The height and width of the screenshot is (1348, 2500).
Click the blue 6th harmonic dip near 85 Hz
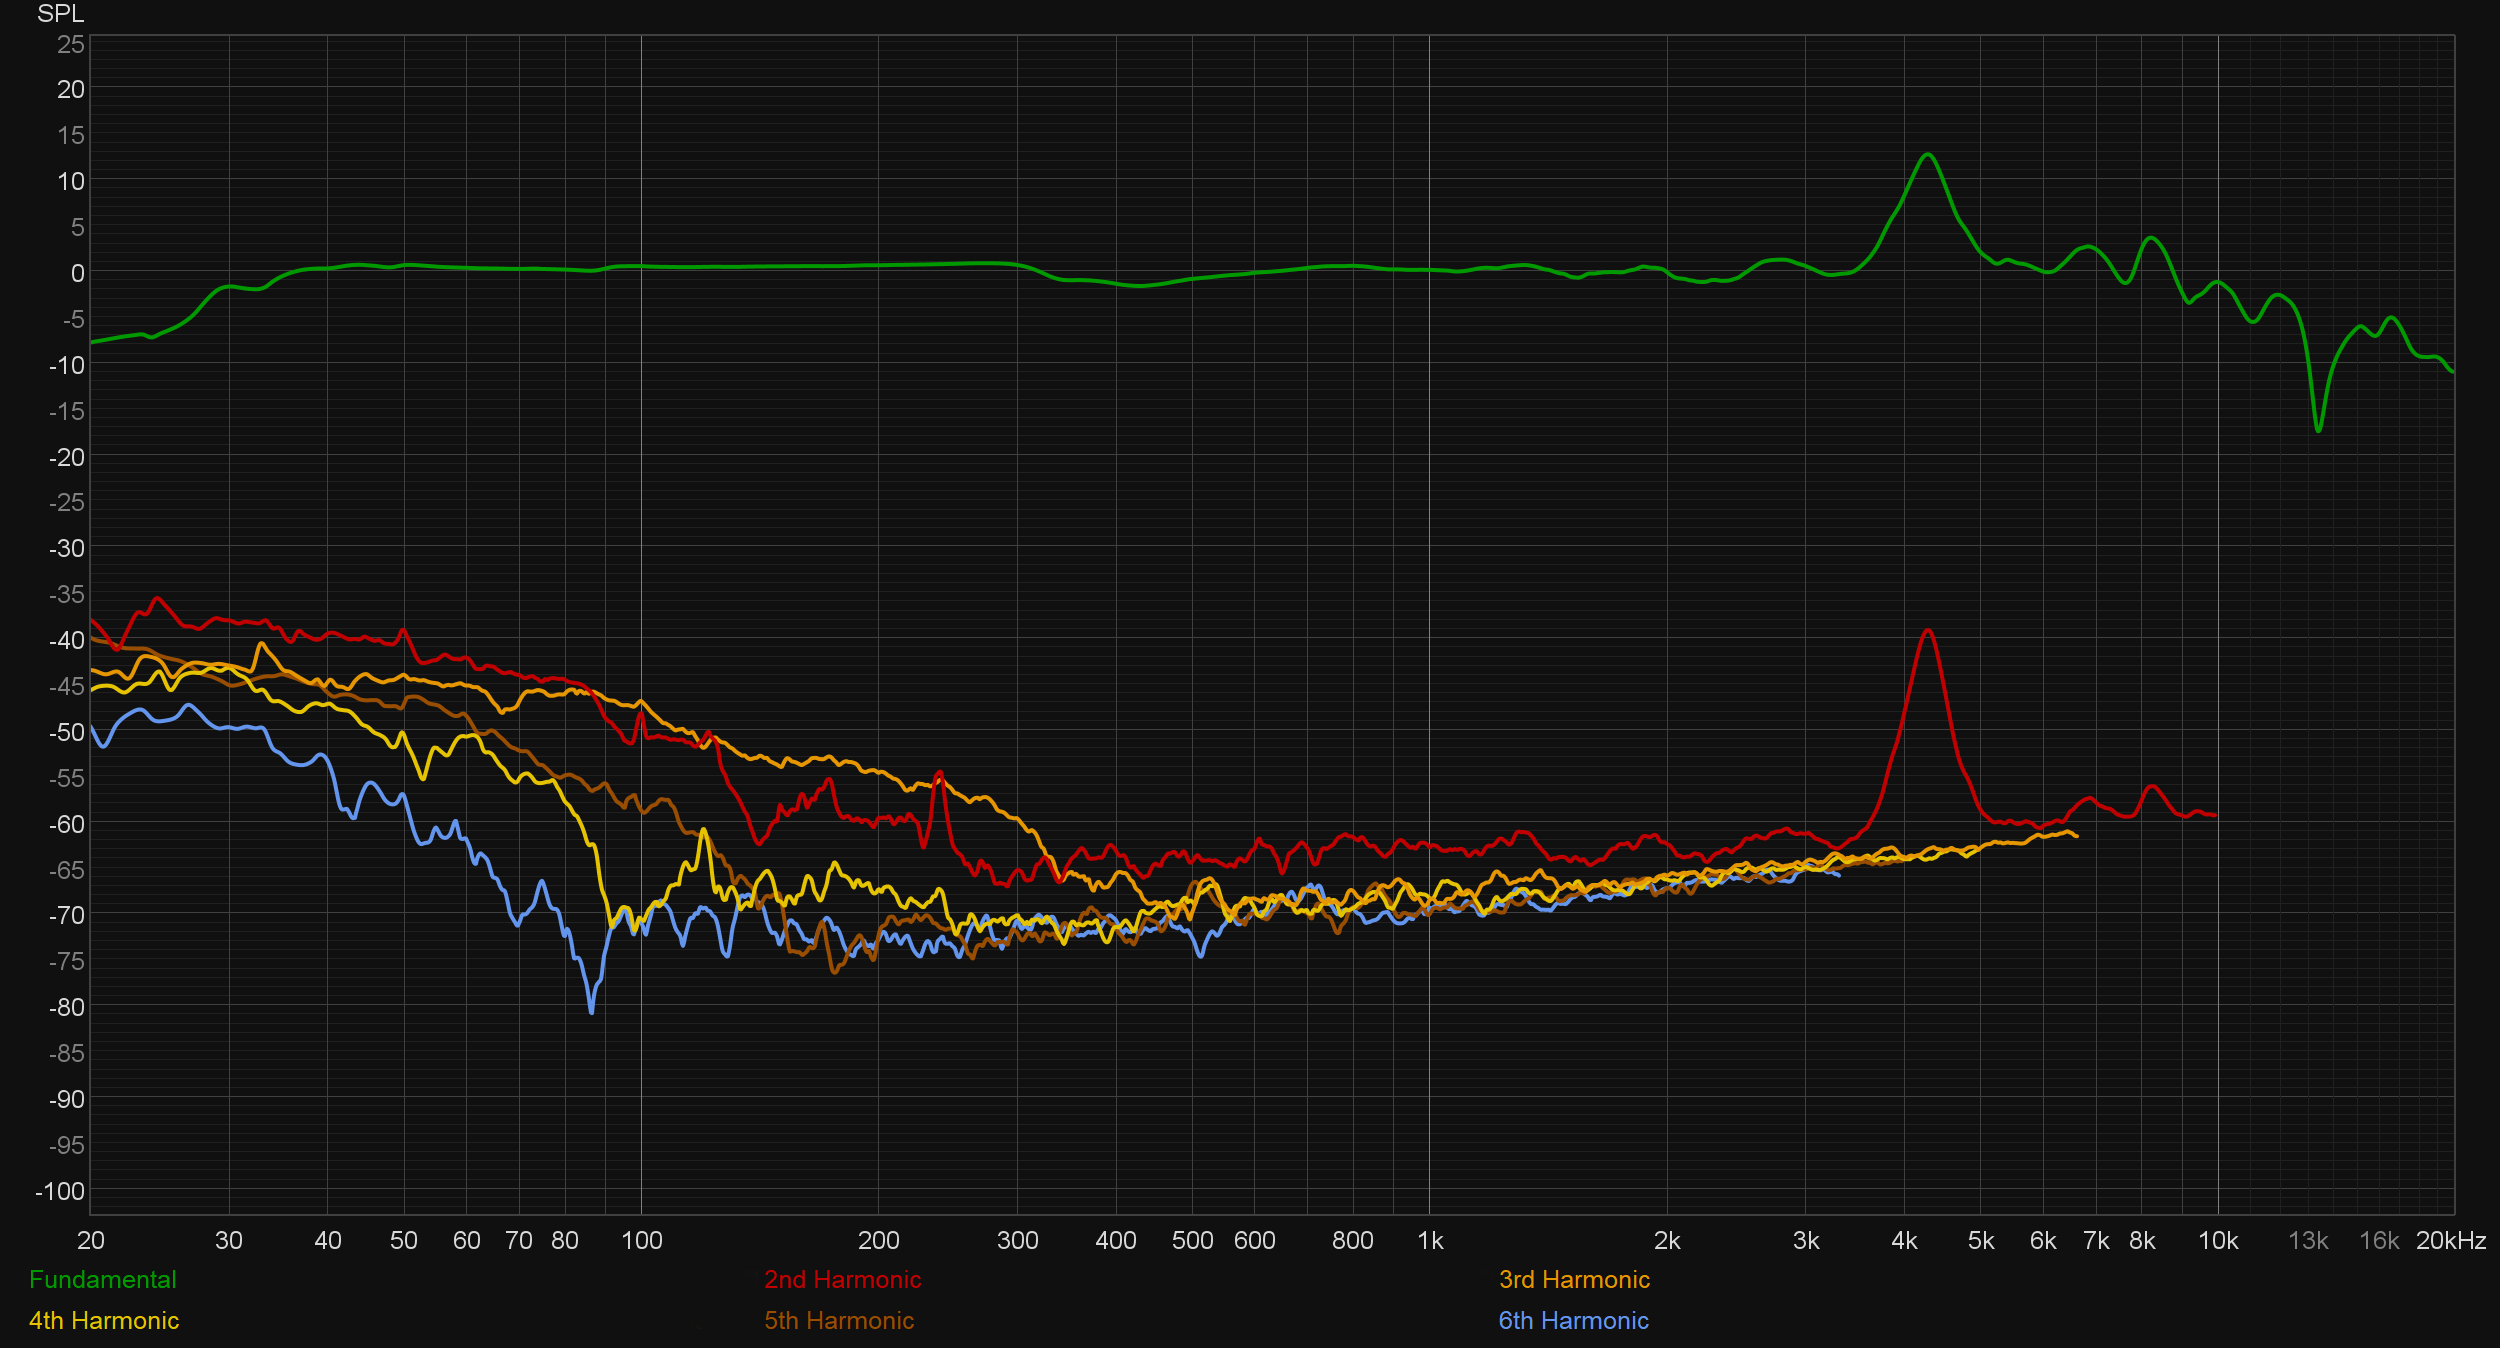pos(591,1012)
